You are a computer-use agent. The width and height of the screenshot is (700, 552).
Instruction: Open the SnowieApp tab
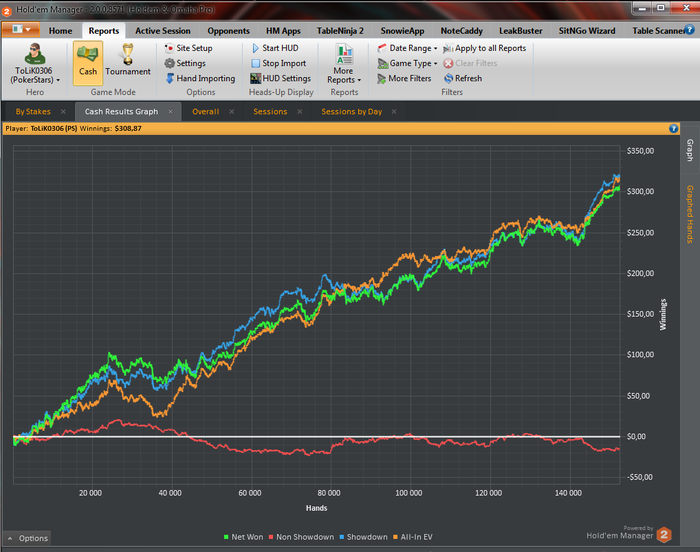coord(402,31)
